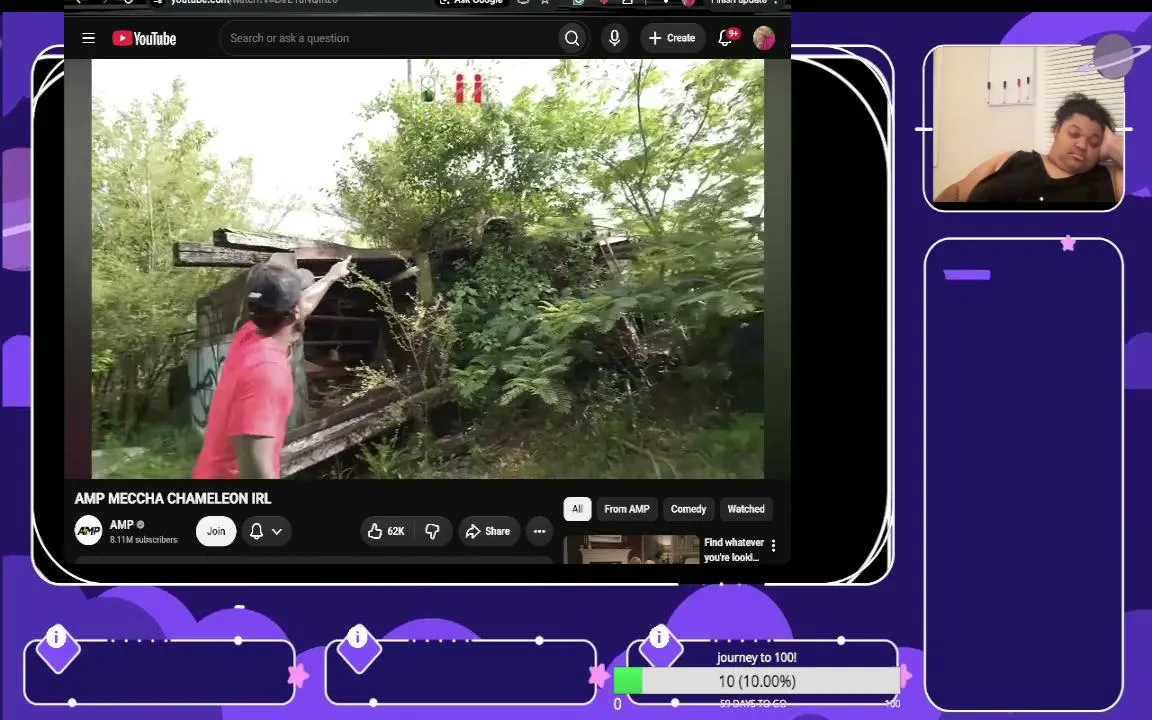Select the All filter chip

577,509
